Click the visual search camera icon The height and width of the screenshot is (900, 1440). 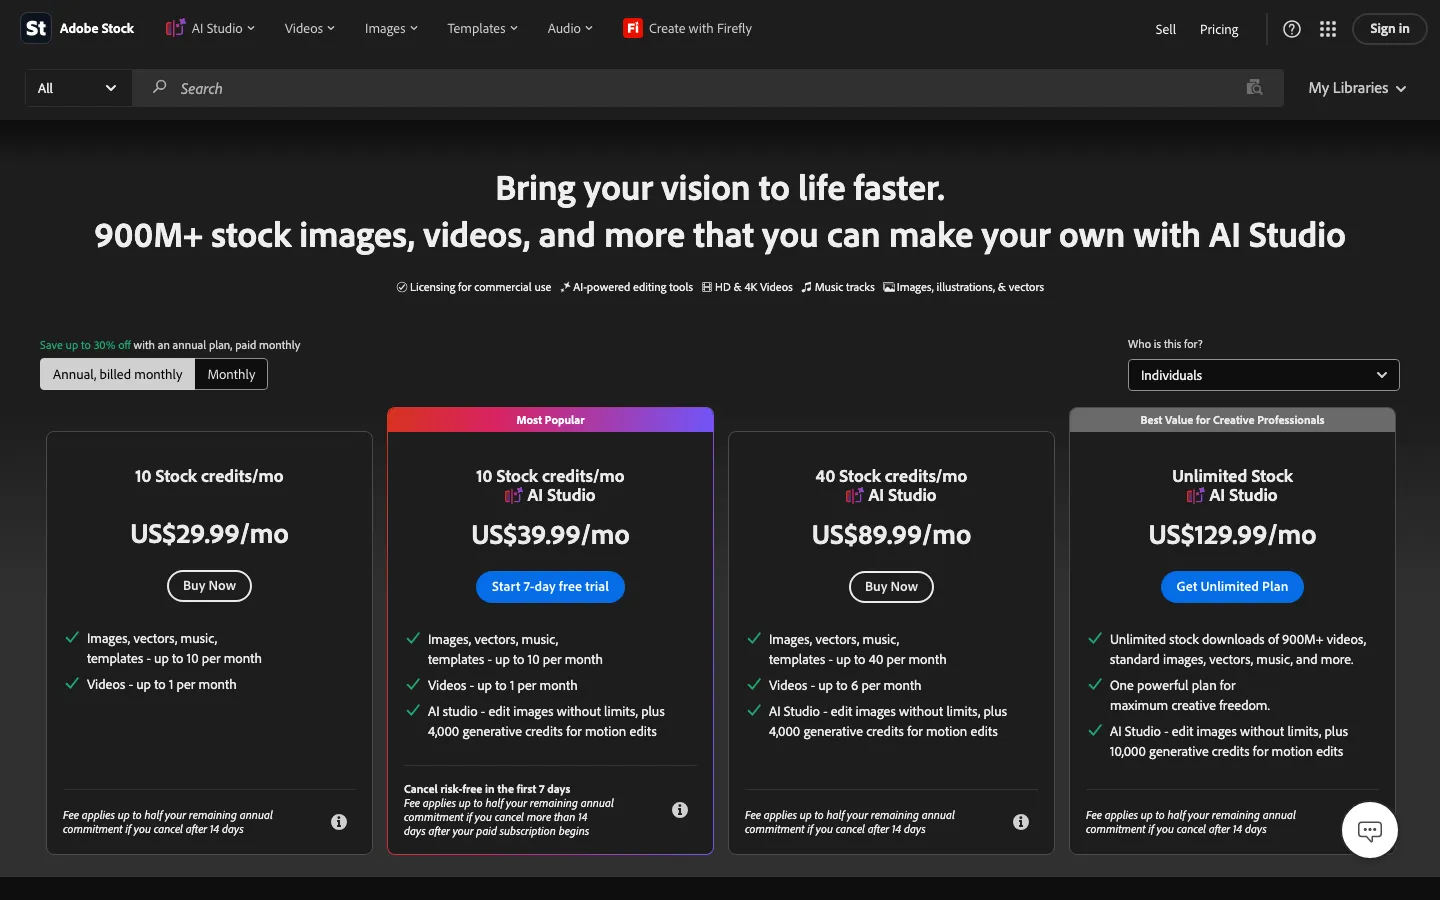[x=1254, y=88]
